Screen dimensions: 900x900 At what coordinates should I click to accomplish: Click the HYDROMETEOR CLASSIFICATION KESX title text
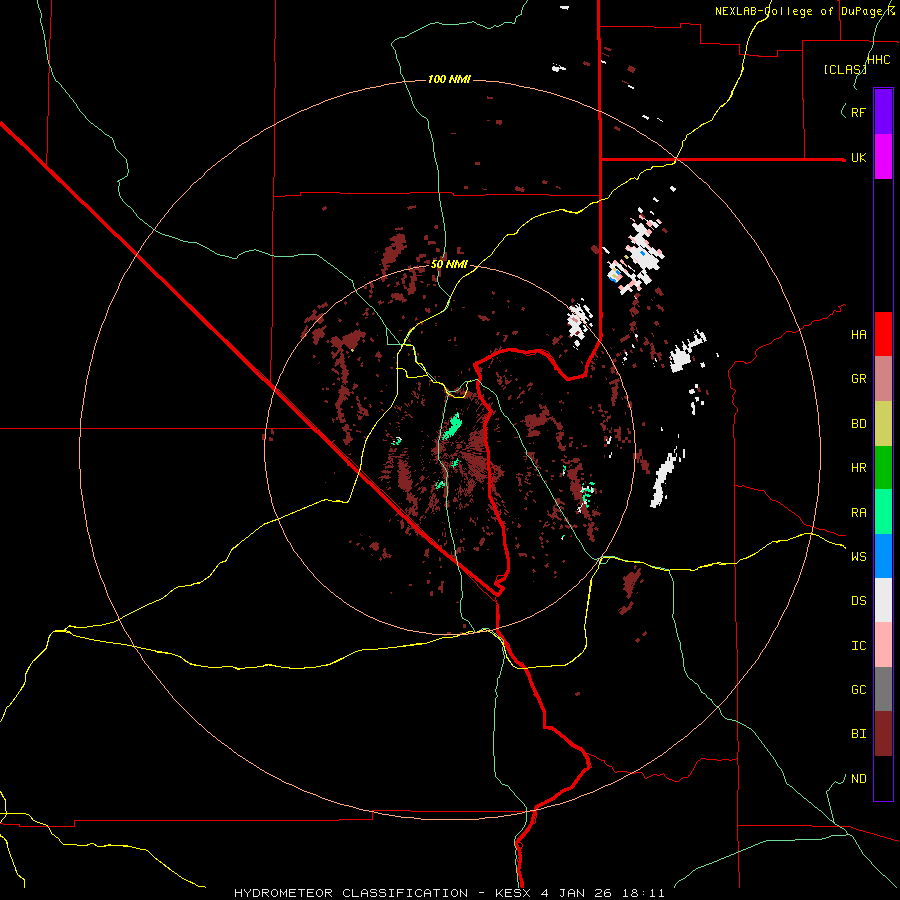[x=449, y=893]
